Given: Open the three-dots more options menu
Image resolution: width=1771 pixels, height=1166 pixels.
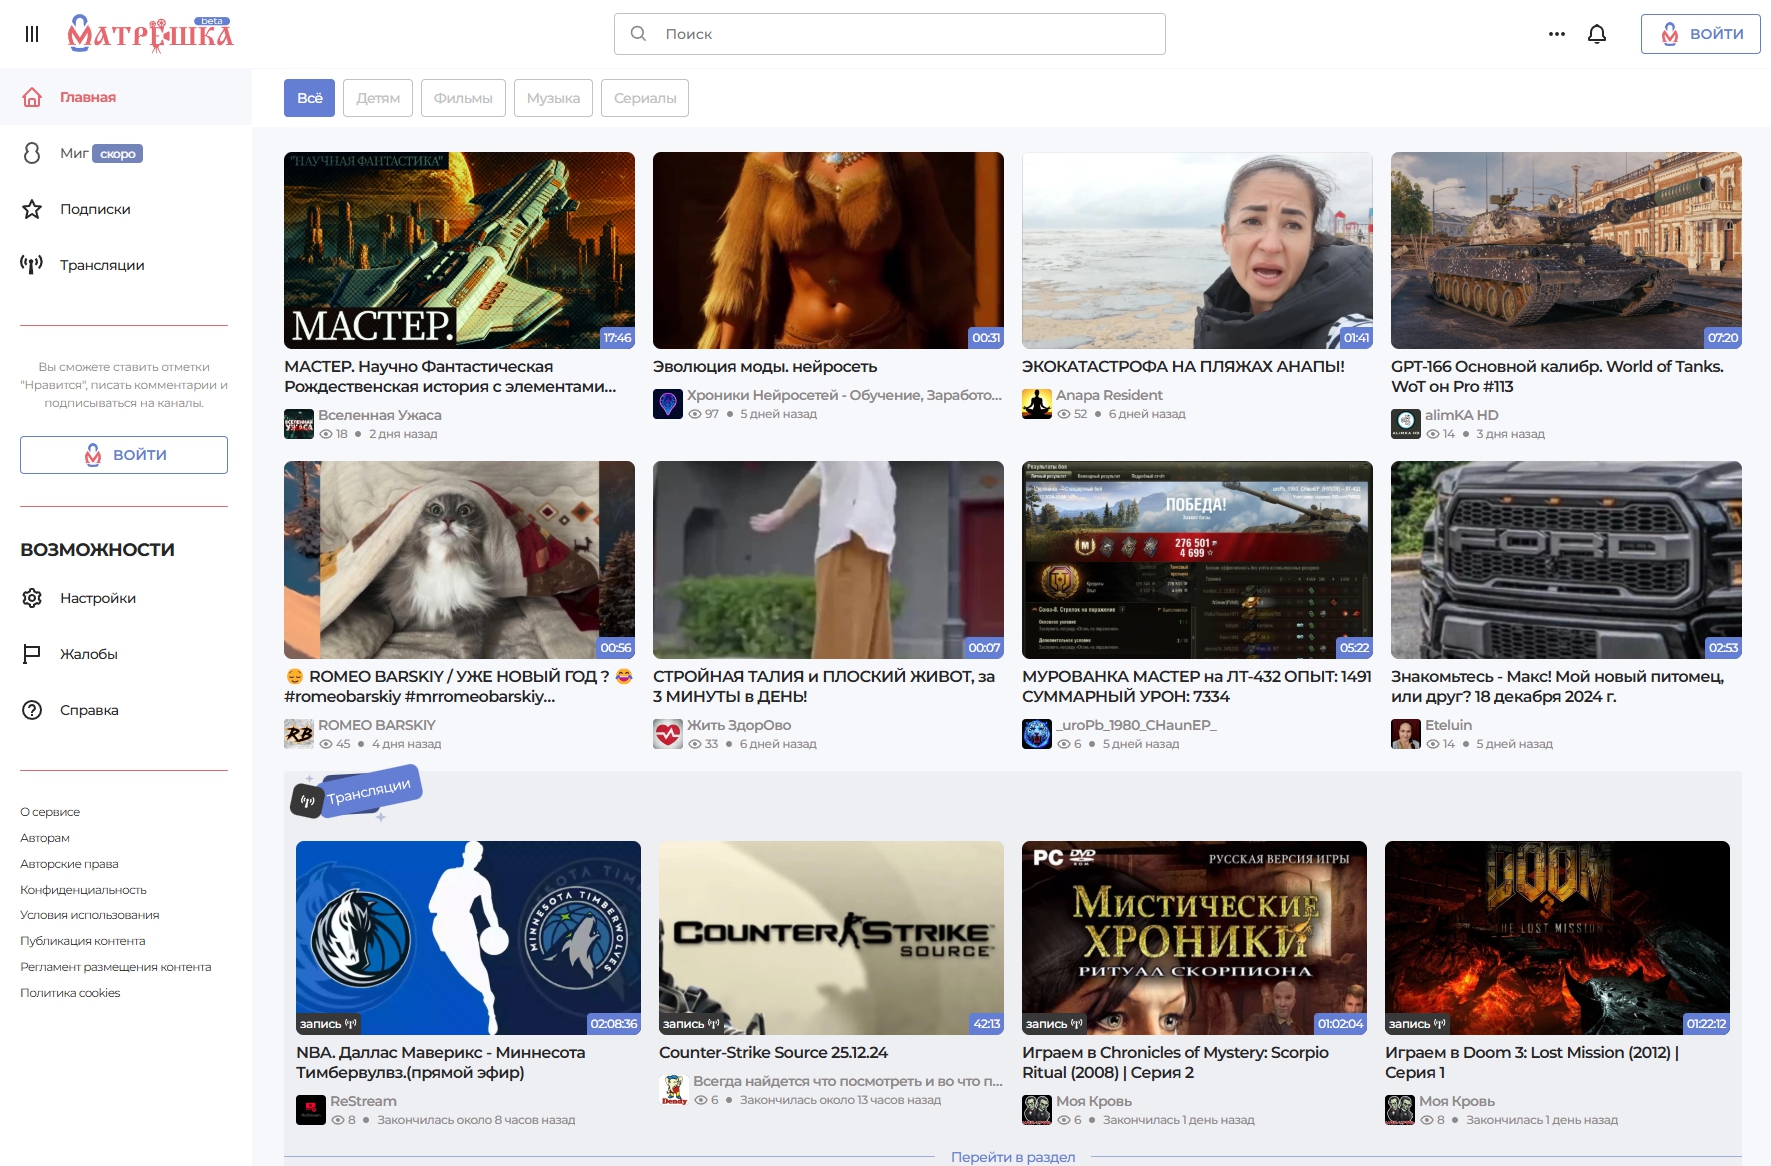Looking at the screenshot, I should pyautogui.click(x=1557, y=34).
